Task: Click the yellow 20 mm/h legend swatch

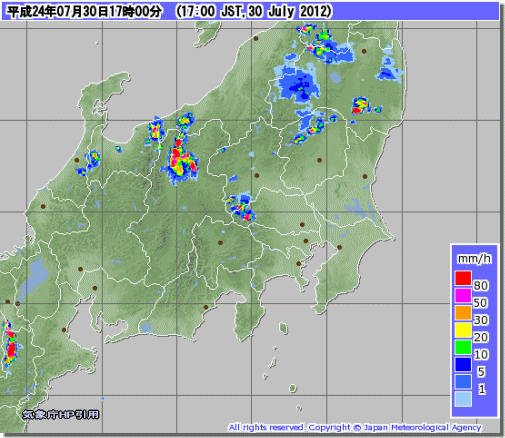Action: click(463, 330)
